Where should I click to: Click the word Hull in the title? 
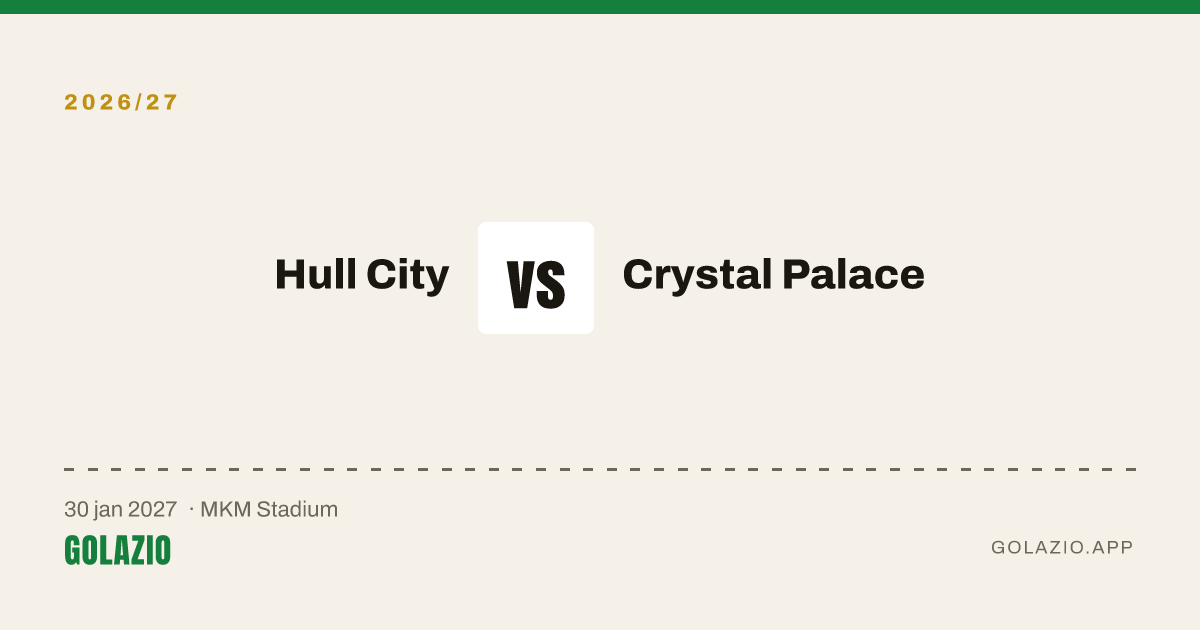pyautogui.click(x=314, y=274)
